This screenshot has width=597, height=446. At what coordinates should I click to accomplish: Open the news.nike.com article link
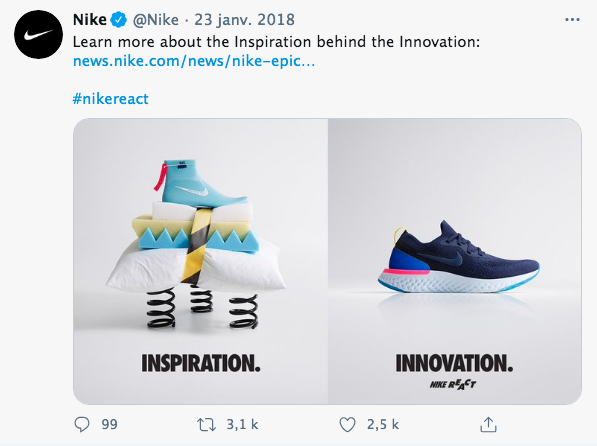pos(194,61)
